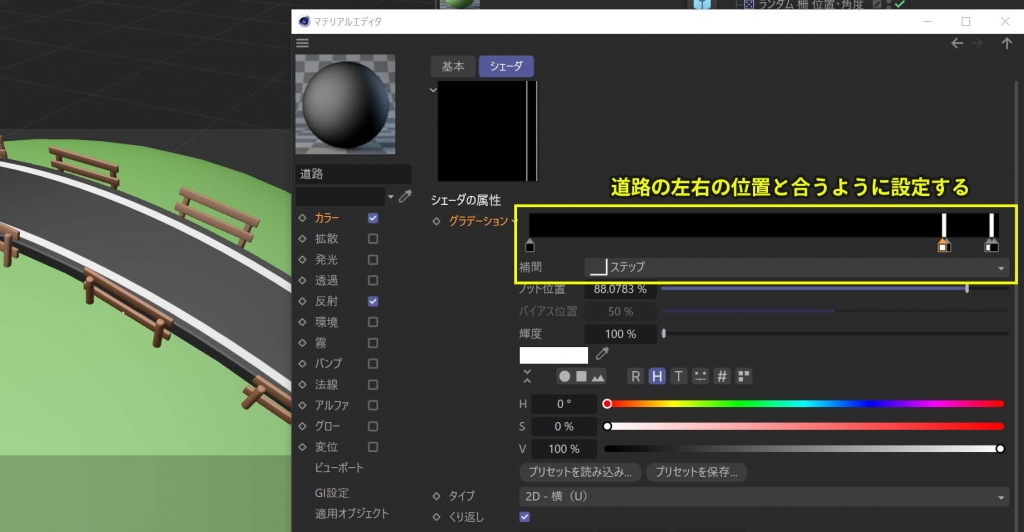Click the keyframe diamond beside グラデーション
1024x532 pixels.
tap(436, 221)
